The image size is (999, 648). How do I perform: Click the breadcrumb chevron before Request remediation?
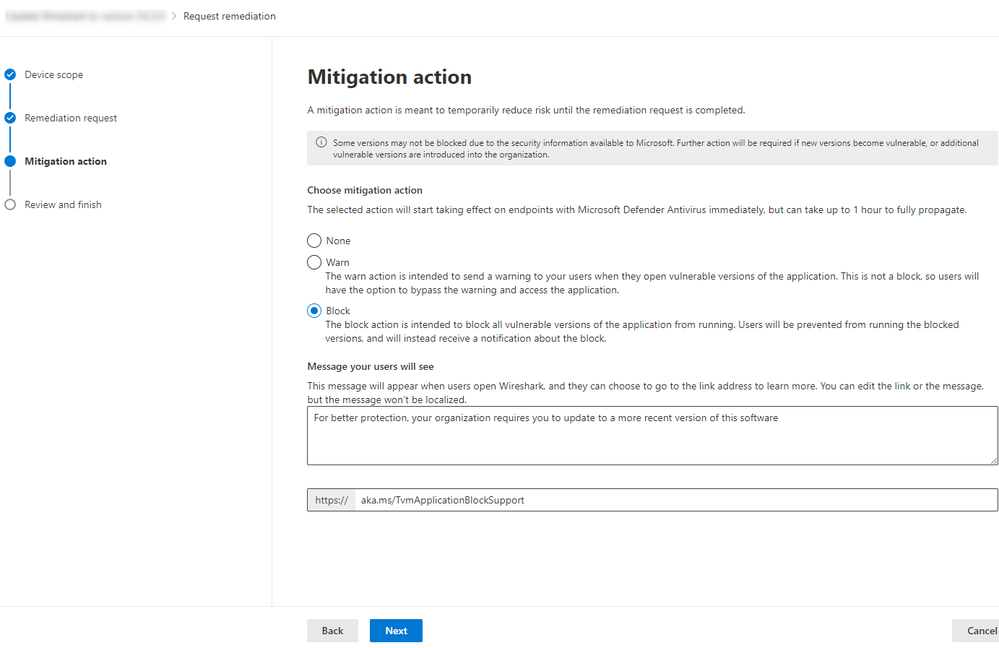point(173,16)
